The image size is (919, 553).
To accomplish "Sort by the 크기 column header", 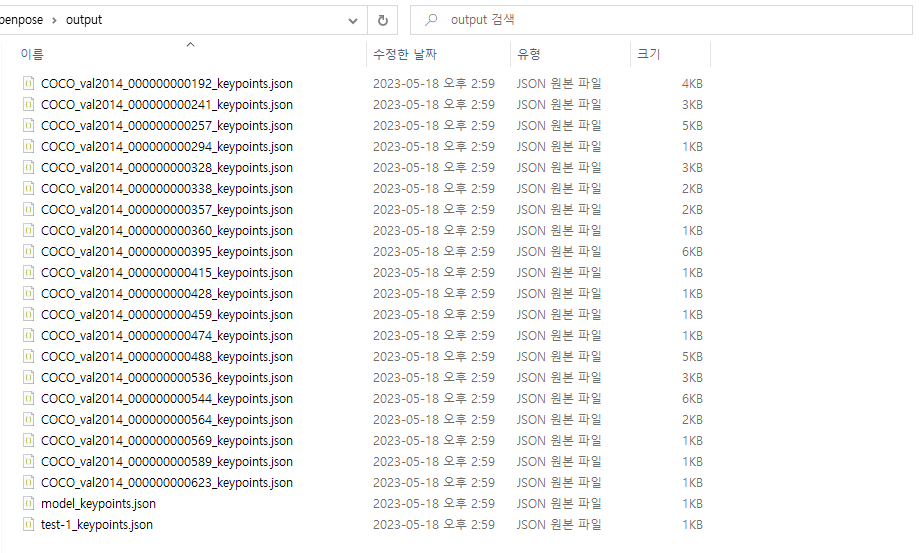I will [649, 54].
